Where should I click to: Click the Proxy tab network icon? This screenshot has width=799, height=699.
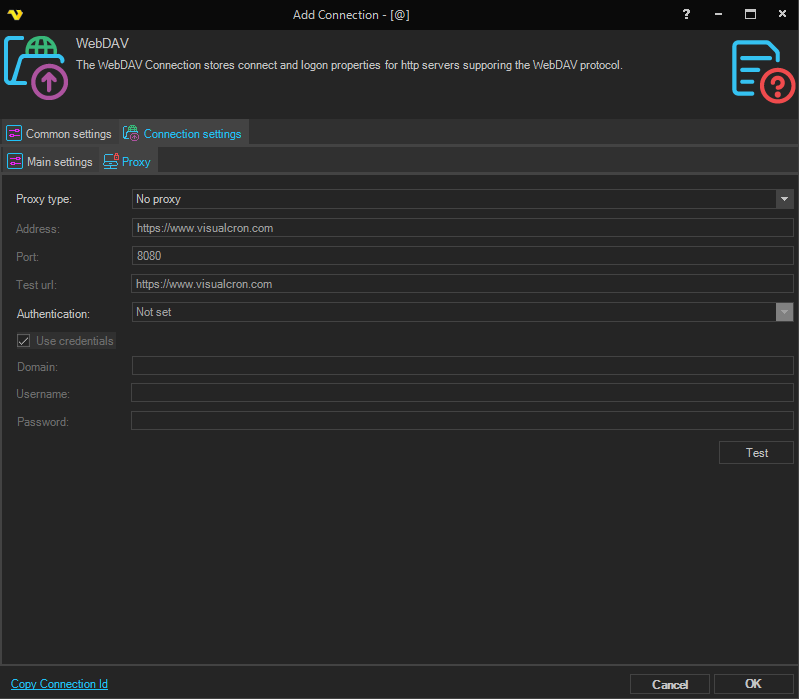111,161
